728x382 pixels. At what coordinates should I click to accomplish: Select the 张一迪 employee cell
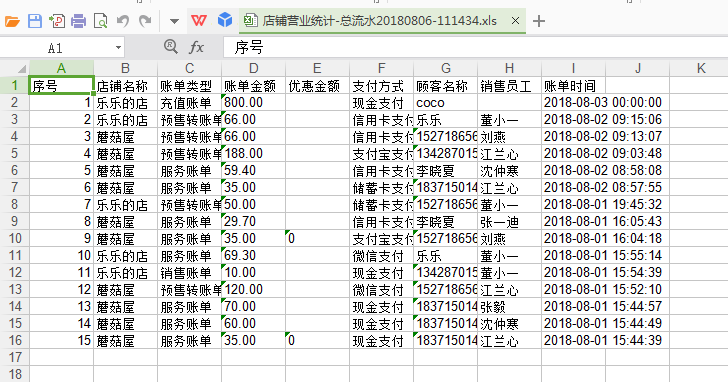pos(510,222)
